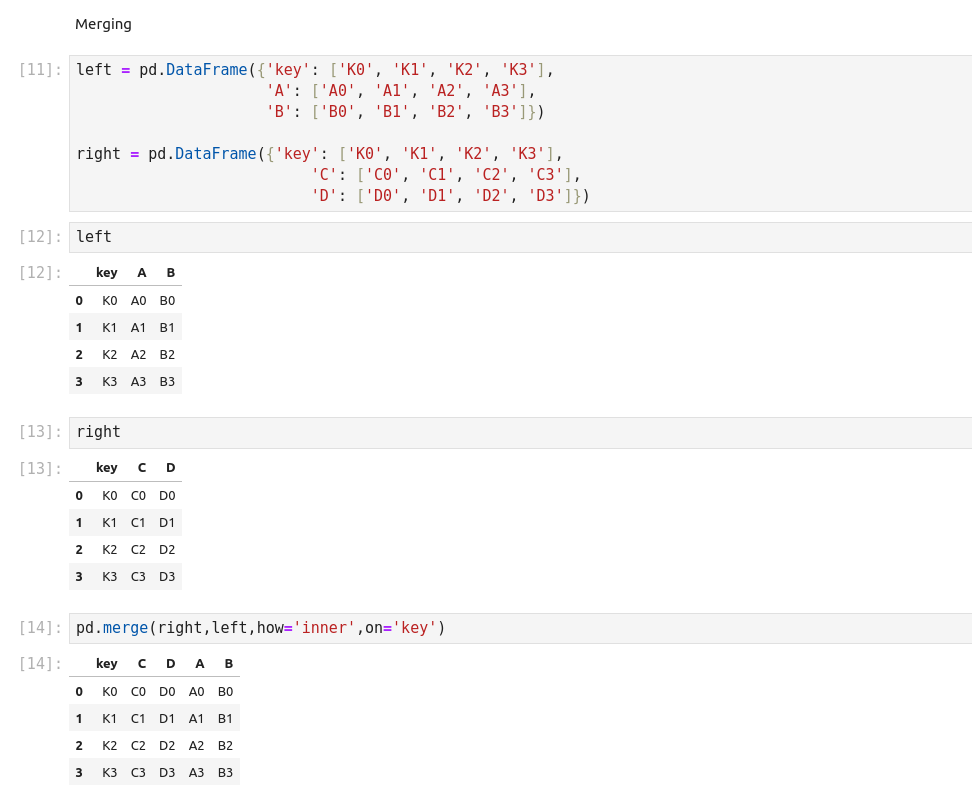Click column header B in left table output
This screenshot has height=801, width=972.
pos(170,273)
